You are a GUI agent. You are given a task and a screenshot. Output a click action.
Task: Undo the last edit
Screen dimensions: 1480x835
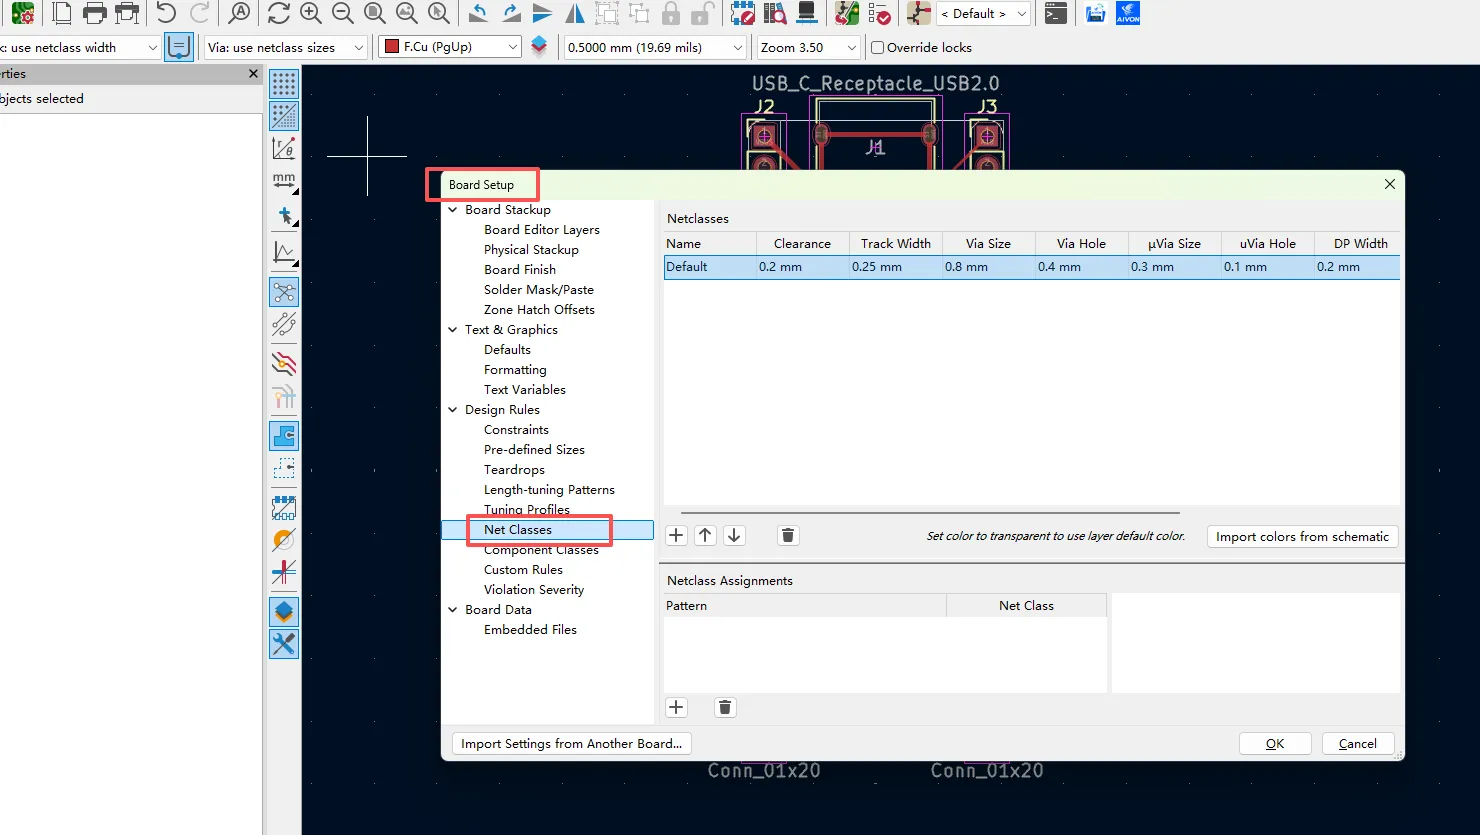pyautogui.click(x=166, y=13)
